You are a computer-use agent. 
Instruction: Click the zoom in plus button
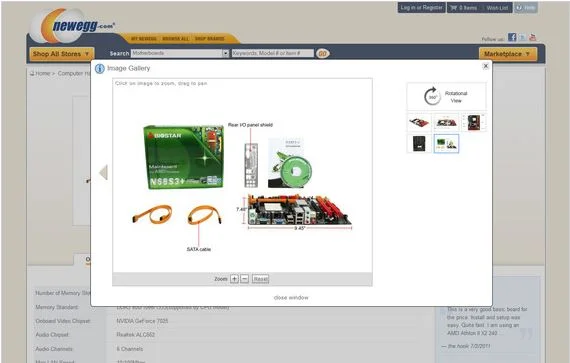point(234,279)
